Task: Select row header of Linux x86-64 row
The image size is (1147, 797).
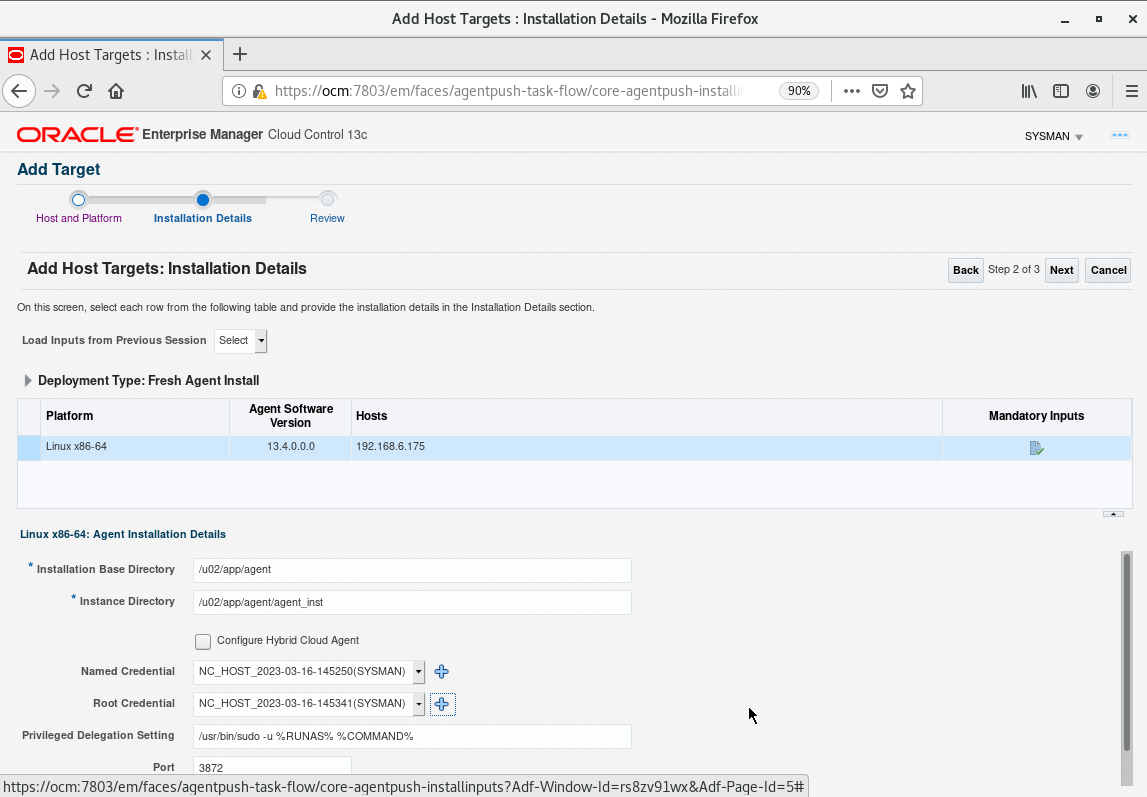Action: pyautogui.click(x=29, y=448)
